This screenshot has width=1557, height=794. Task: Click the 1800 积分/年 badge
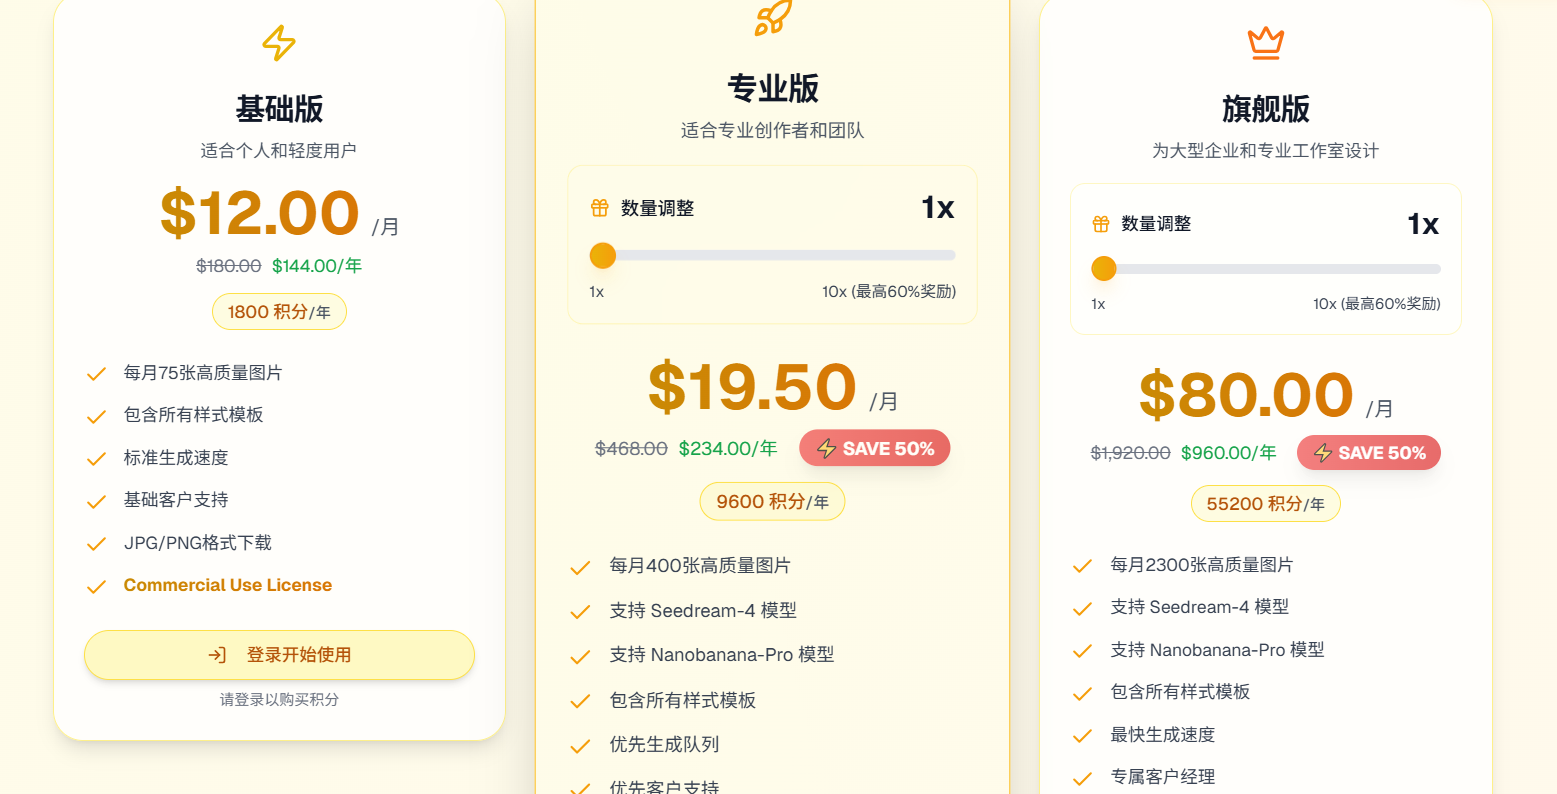point(279,311)
